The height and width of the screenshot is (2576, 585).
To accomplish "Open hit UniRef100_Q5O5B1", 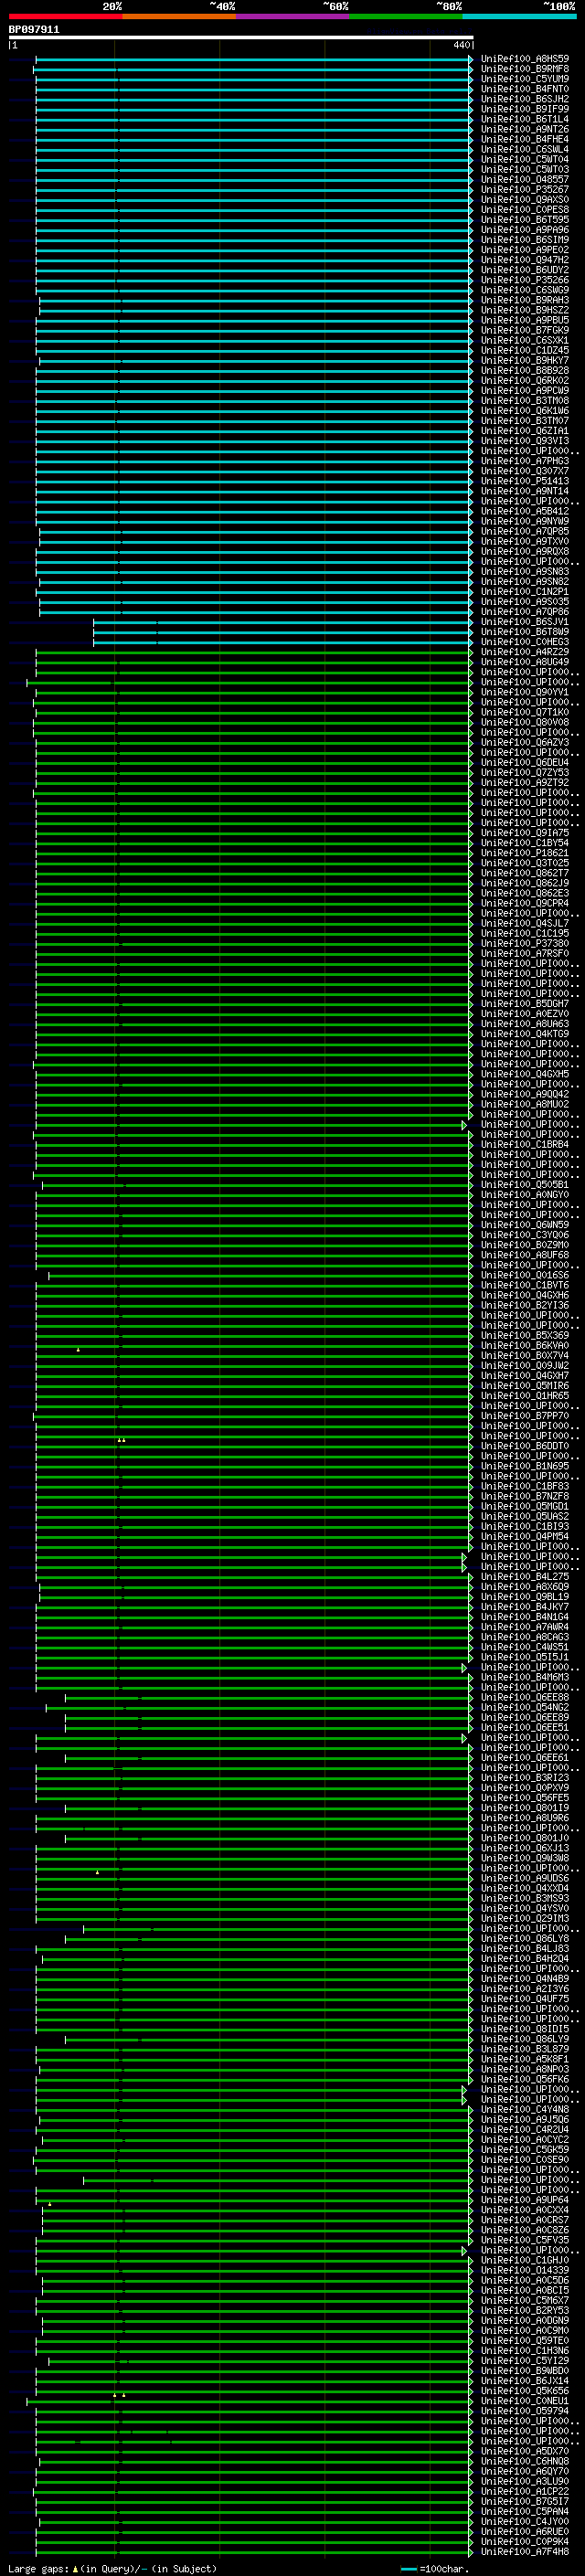I will 525,1185.
